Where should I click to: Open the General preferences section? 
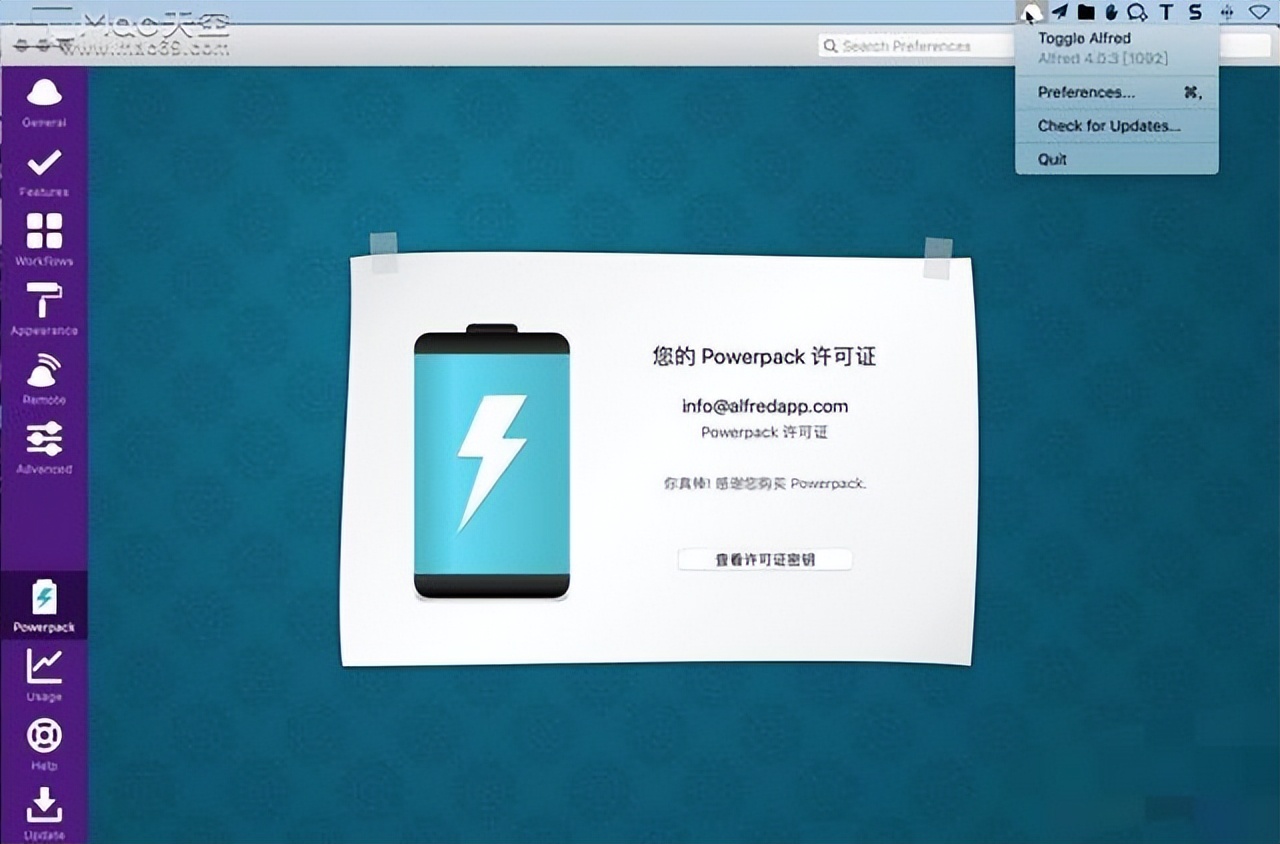[44, 103]
